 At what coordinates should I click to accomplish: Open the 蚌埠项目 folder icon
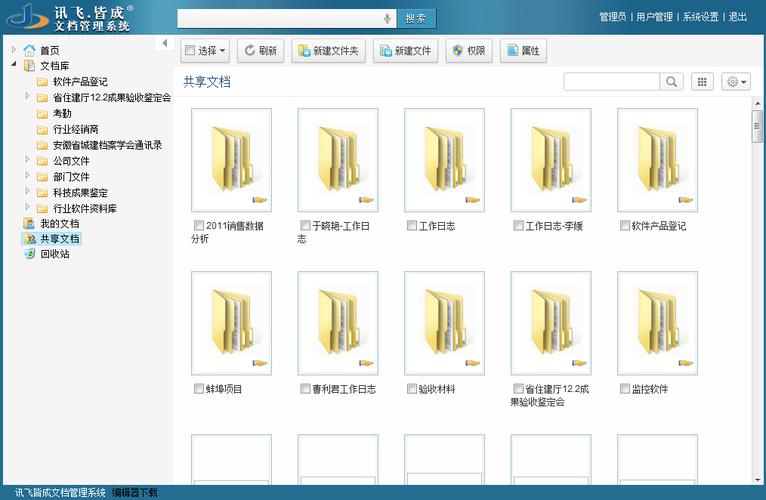click(232, 324)
